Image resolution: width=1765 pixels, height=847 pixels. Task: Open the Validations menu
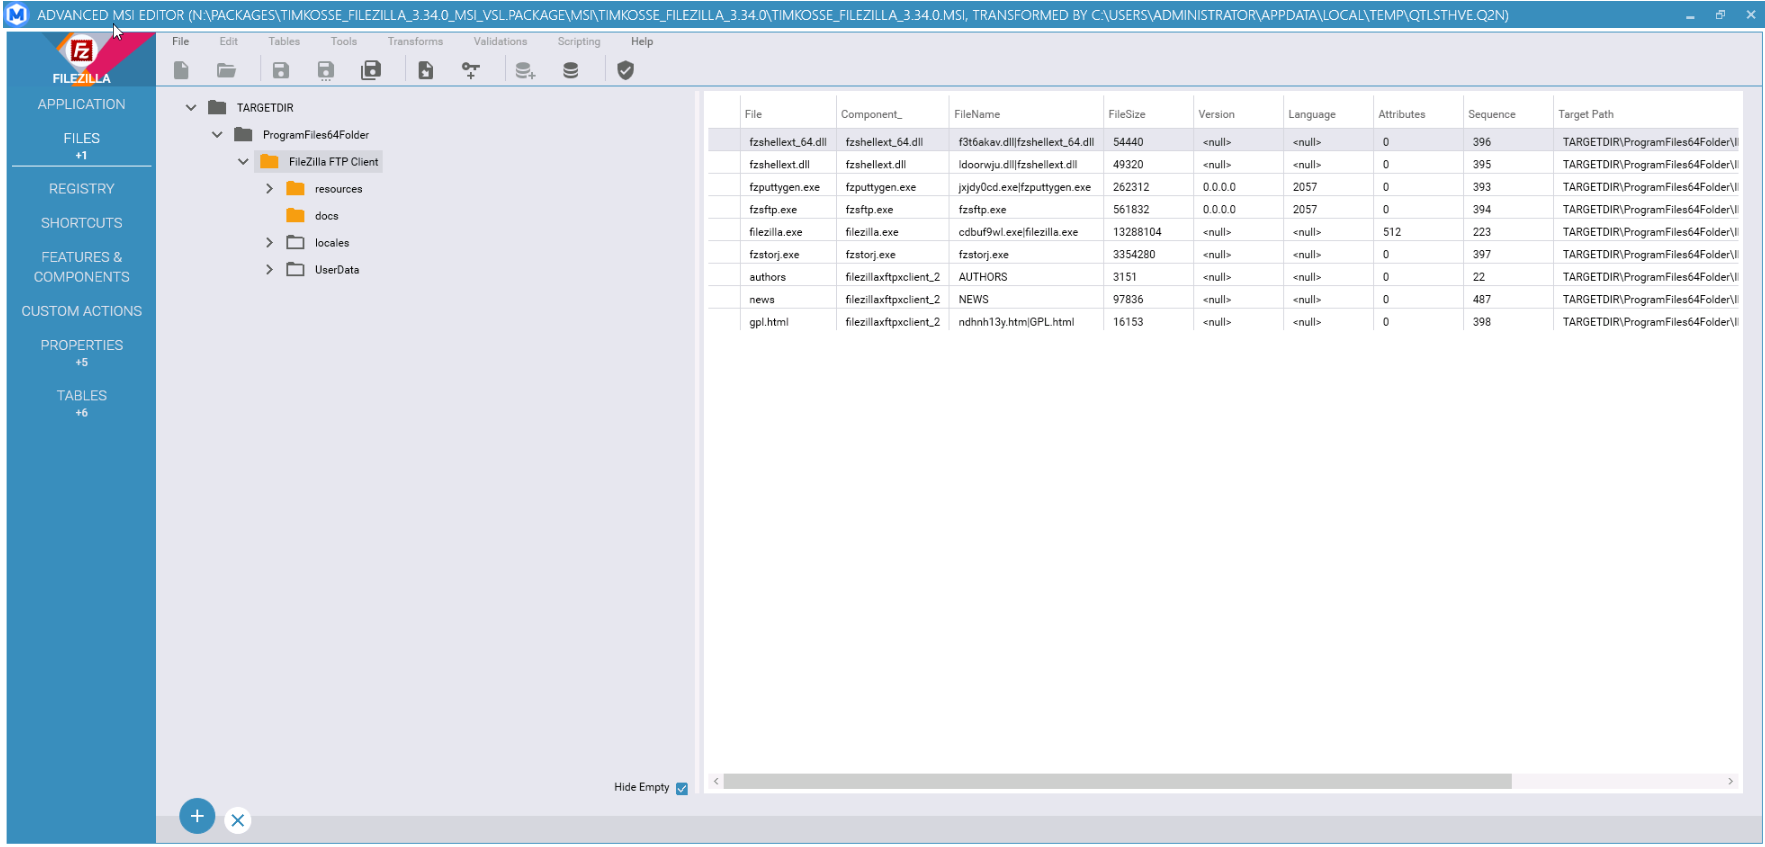point(501,42)
